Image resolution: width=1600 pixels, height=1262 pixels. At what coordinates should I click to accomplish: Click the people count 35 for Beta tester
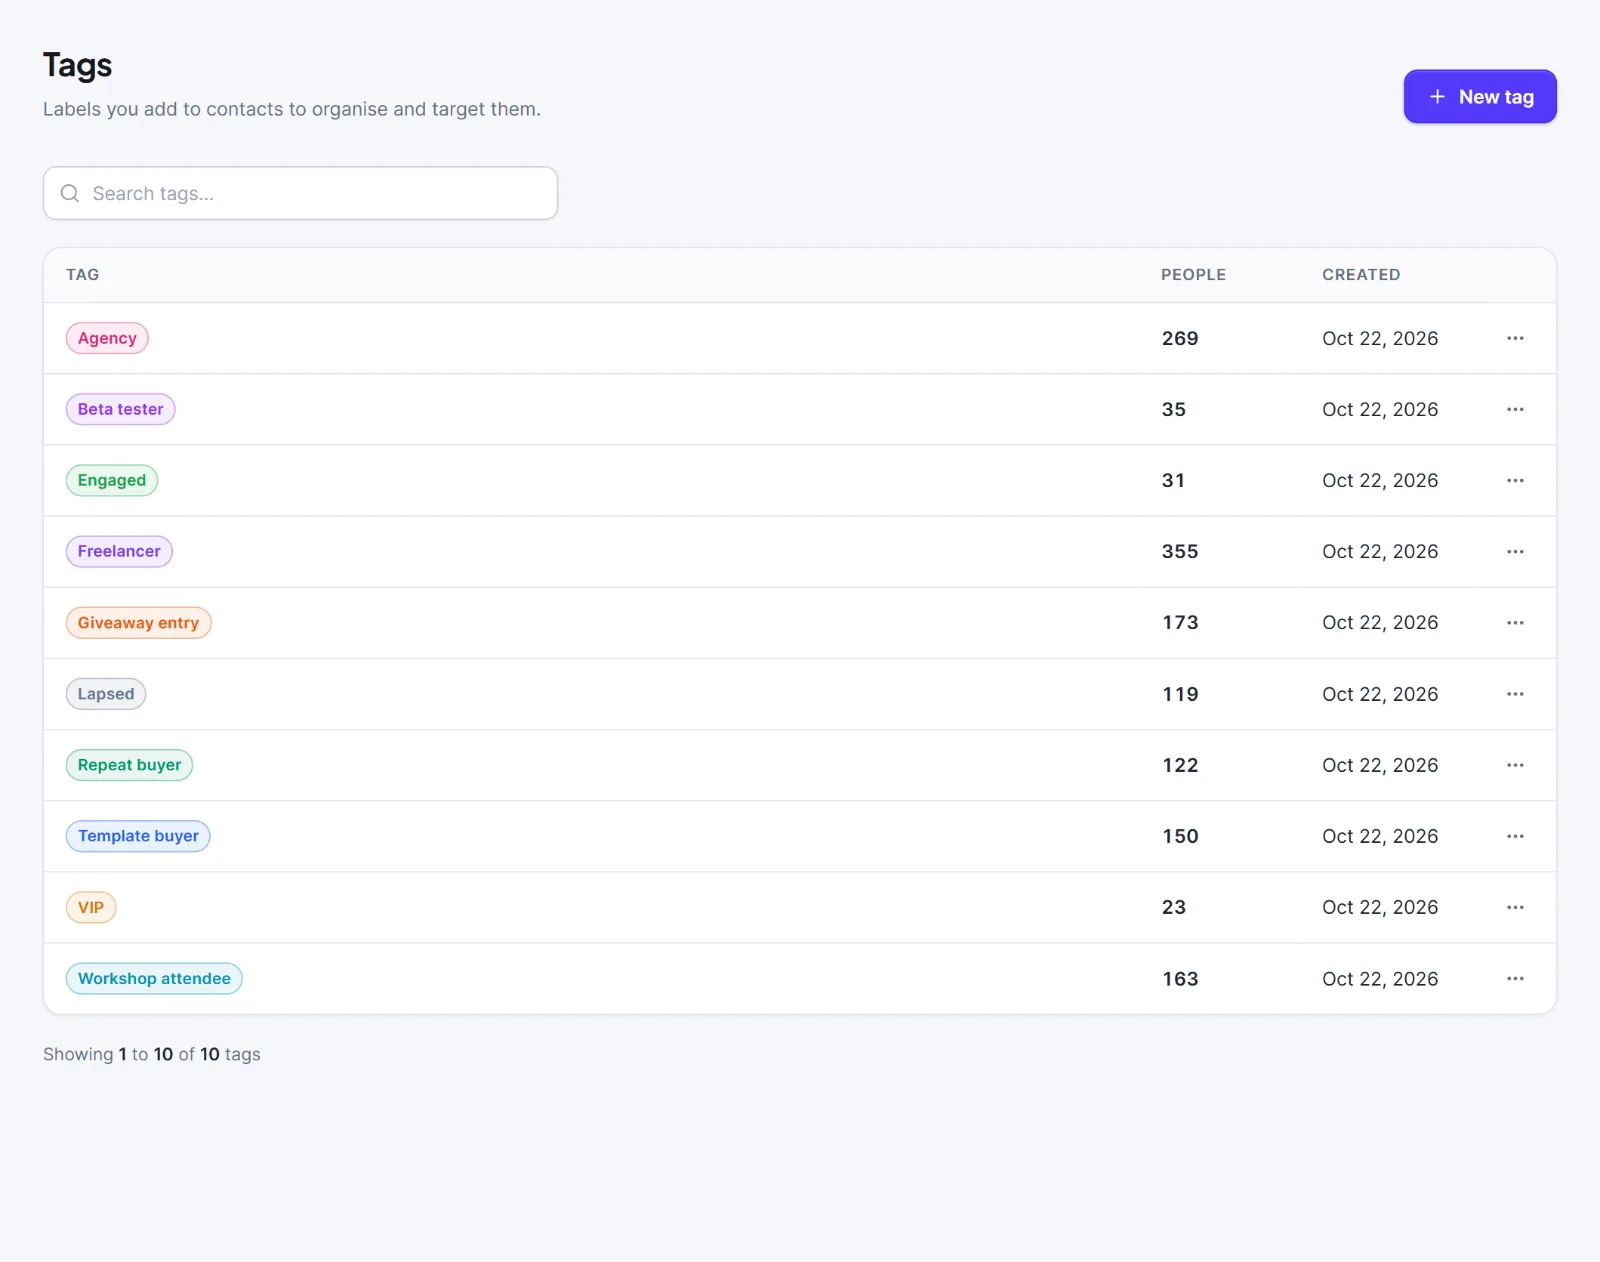pyautogui.click(x=1174, y=409)
